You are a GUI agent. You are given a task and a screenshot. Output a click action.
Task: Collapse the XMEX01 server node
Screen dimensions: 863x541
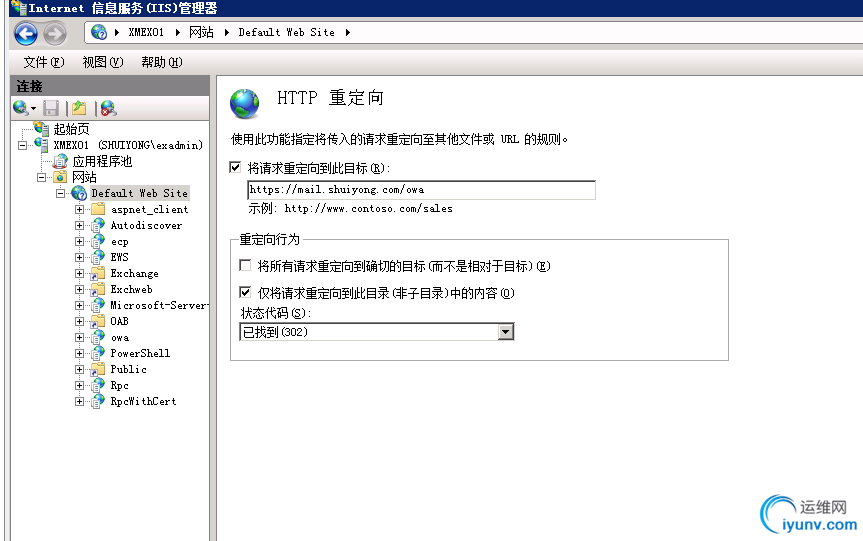pyautogui.click(x=23, y=145)
